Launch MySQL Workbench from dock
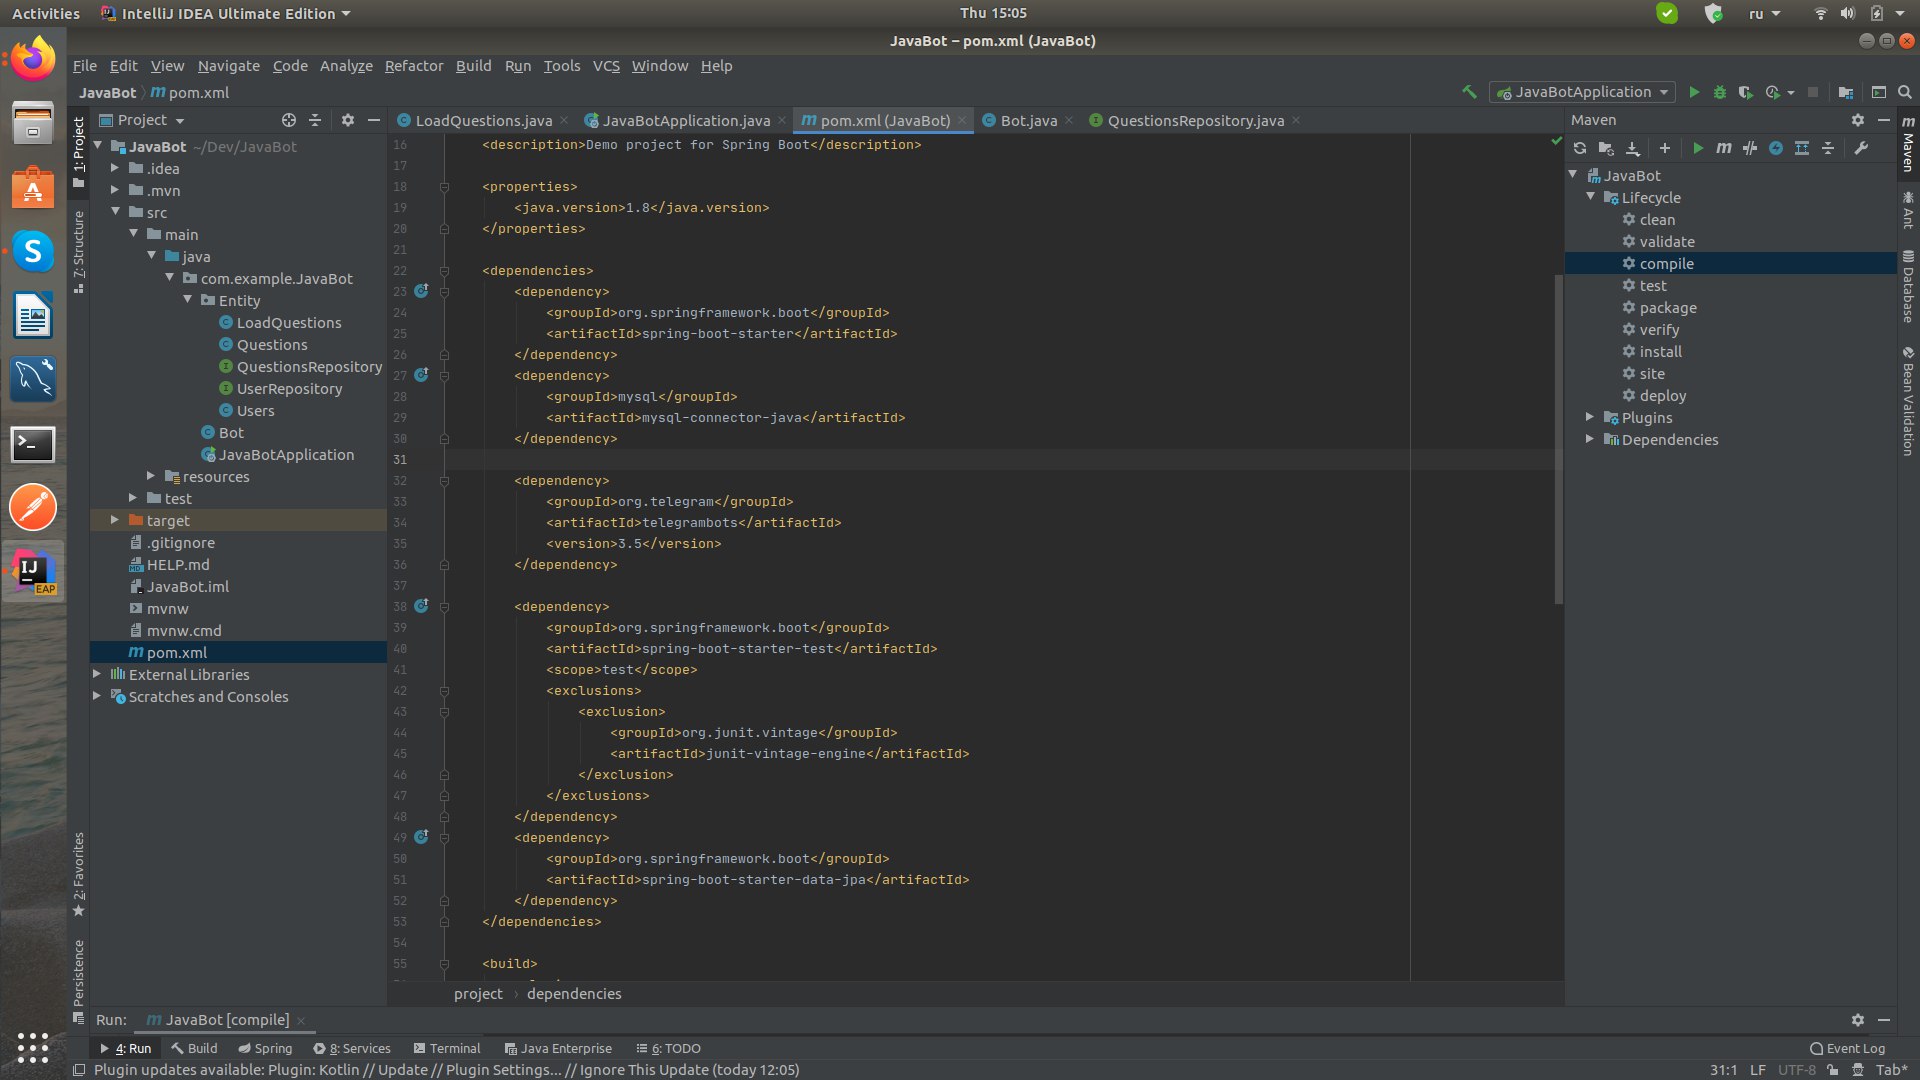Image resolution: width=1920 pixels, height=1080 pixels. [33, 379]
